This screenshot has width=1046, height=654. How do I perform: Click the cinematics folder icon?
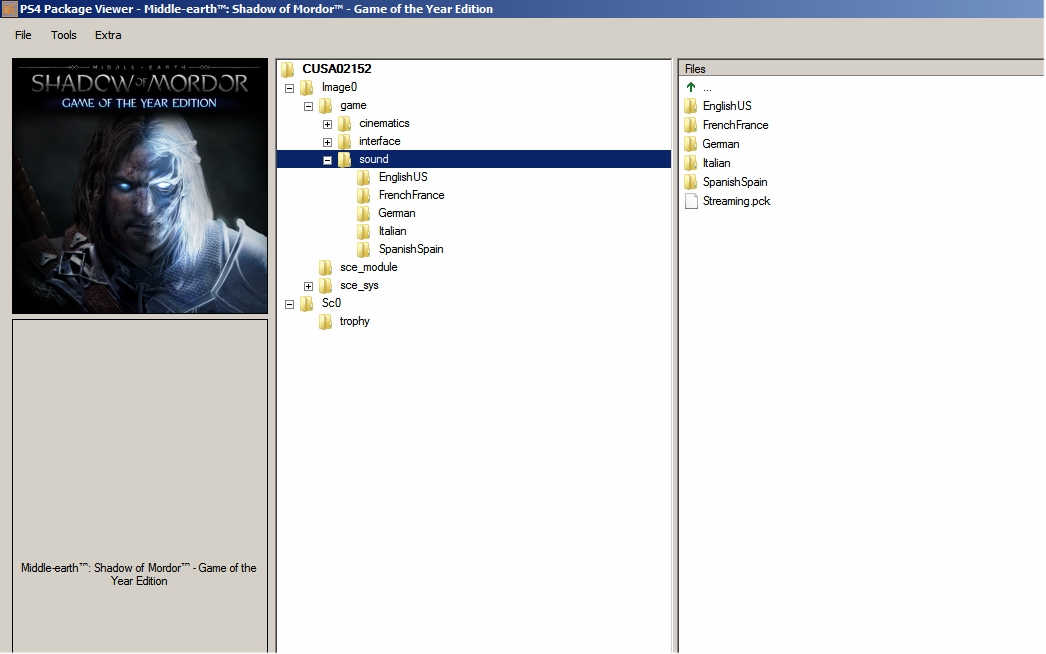click(x=345, y=123)
